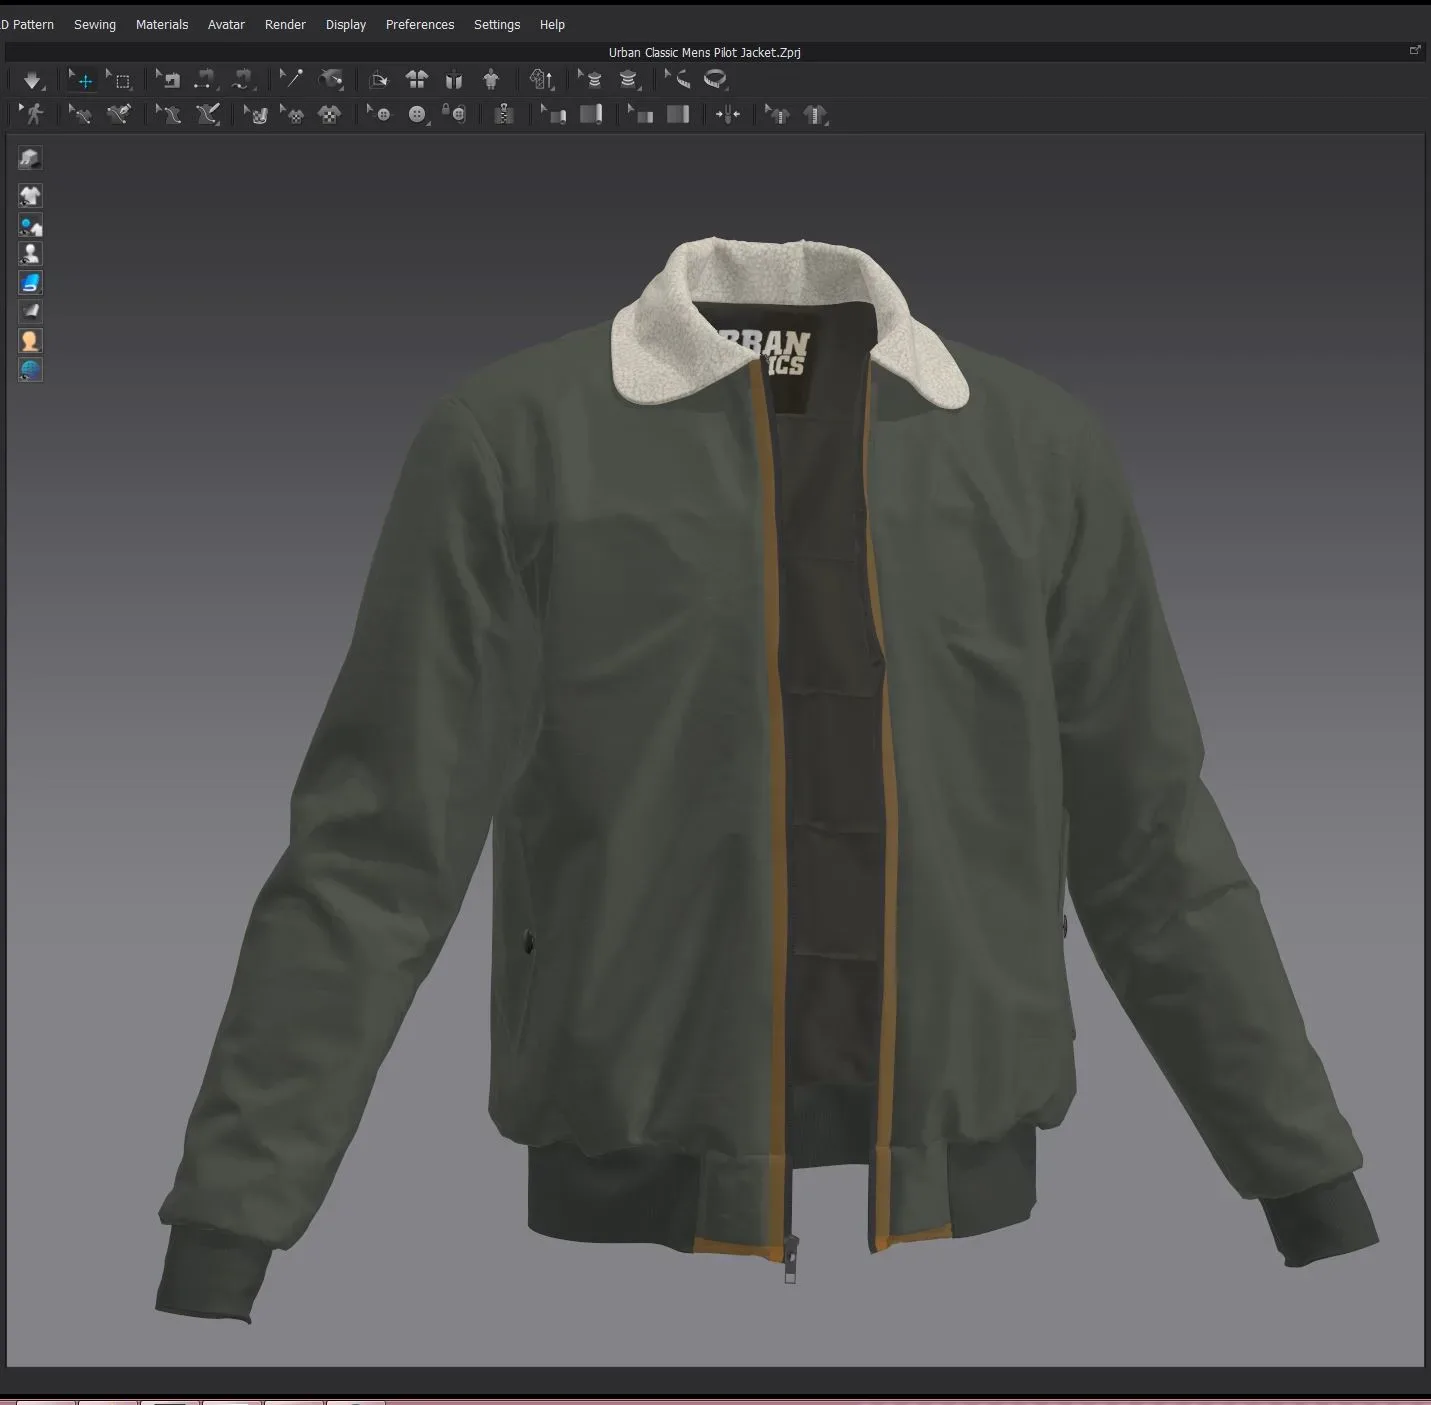Select the Transform Graphic checkered shirt tool
Image resolution: width=1431 pixels, height=1405 pixels.
293,114
